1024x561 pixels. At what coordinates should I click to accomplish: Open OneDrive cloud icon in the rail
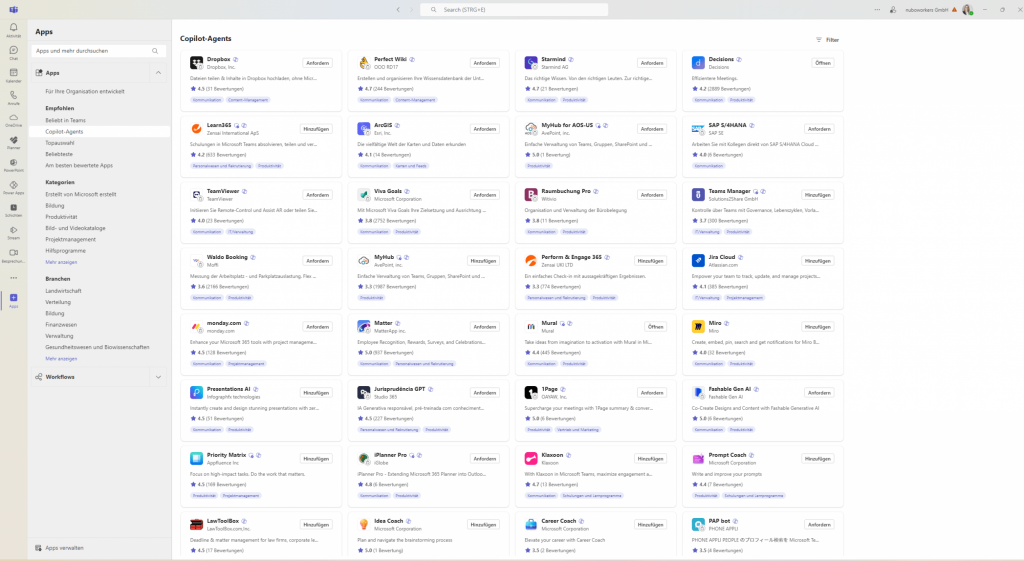(x=13, y=119)
